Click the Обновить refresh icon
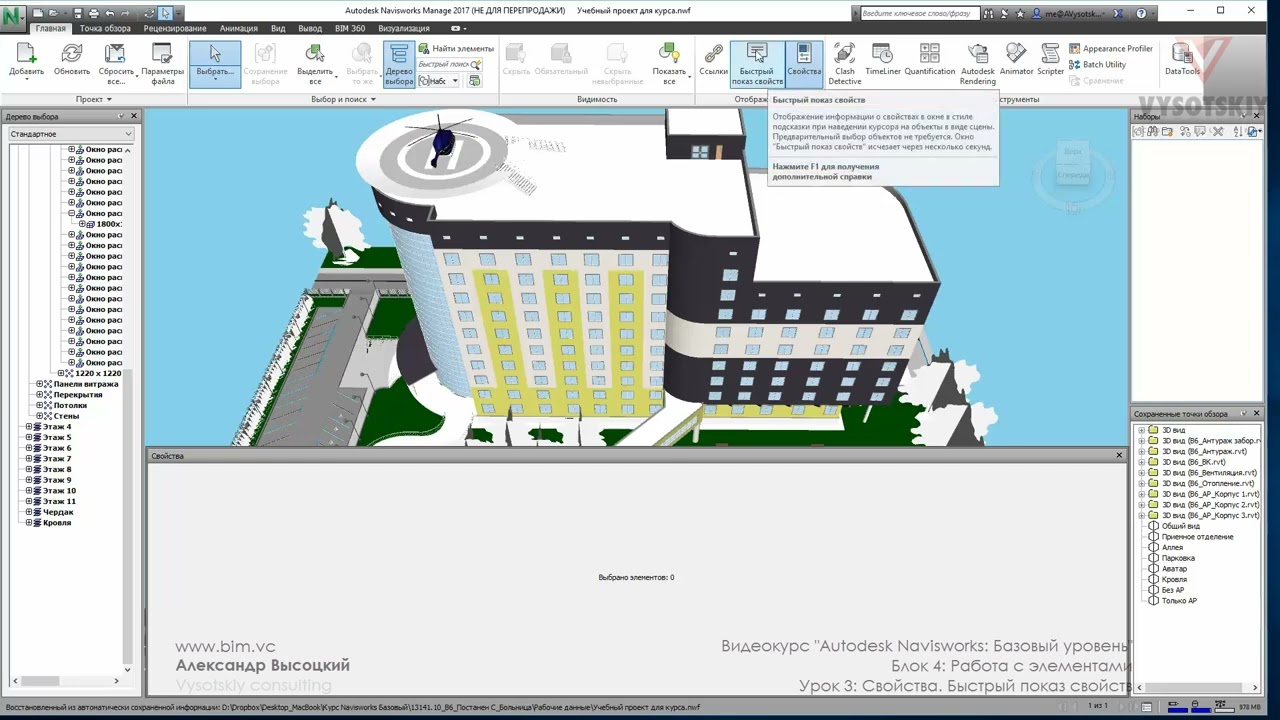 [72, 55]
